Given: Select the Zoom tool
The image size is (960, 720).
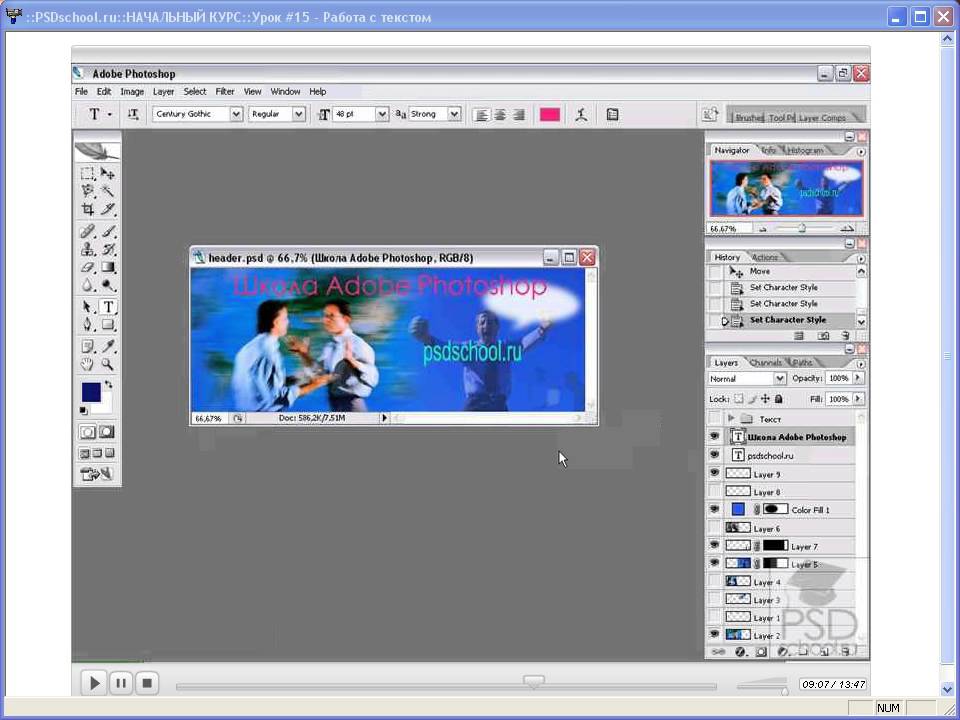Looking at the screenshot, I should (108, 364).
